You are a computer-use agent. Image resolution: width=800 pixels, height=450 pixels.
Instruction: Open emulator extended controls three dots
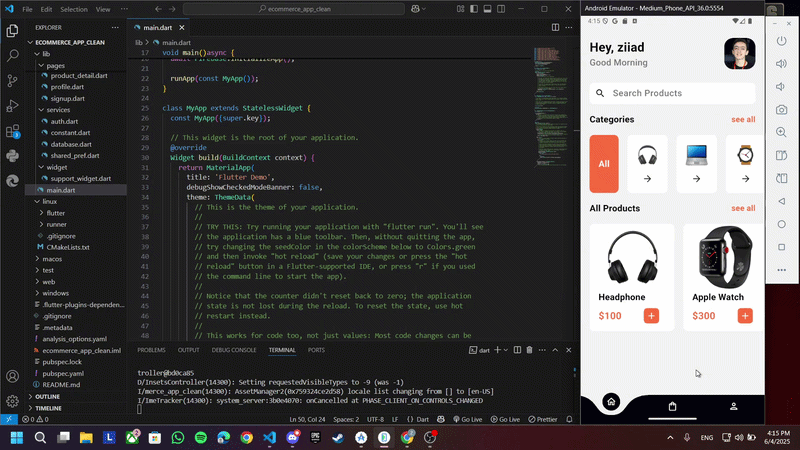click(781, 270)
